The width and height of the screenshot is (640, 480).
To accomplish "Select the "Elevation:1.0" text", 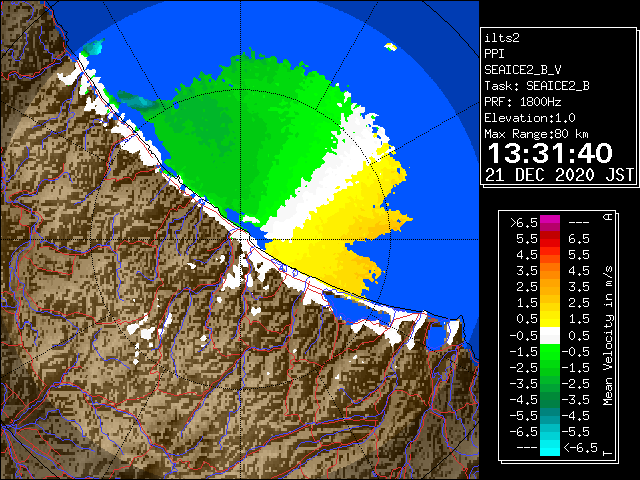I will (x=530, y=118).
